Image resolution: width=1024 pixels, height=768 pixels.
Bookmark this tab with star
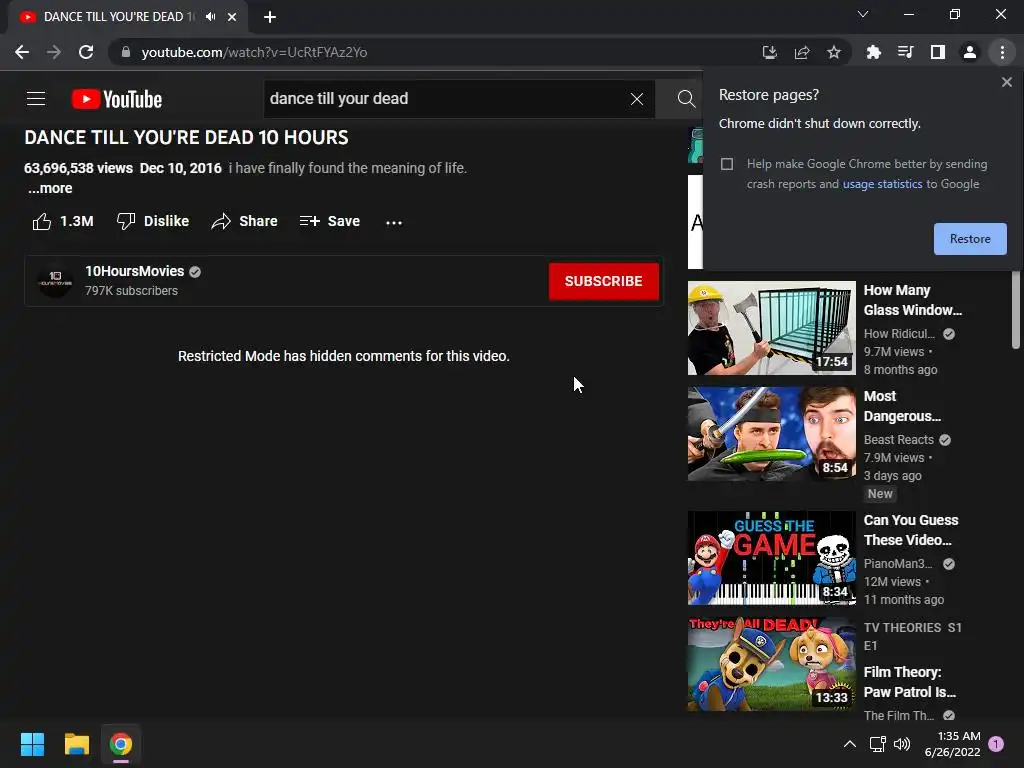[834, 52]
